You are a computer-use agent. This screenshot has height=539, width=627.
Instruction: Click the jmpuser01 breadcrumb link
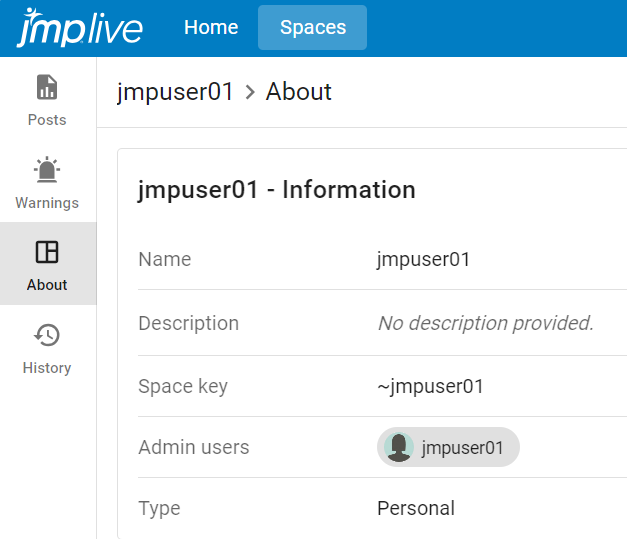175,92
